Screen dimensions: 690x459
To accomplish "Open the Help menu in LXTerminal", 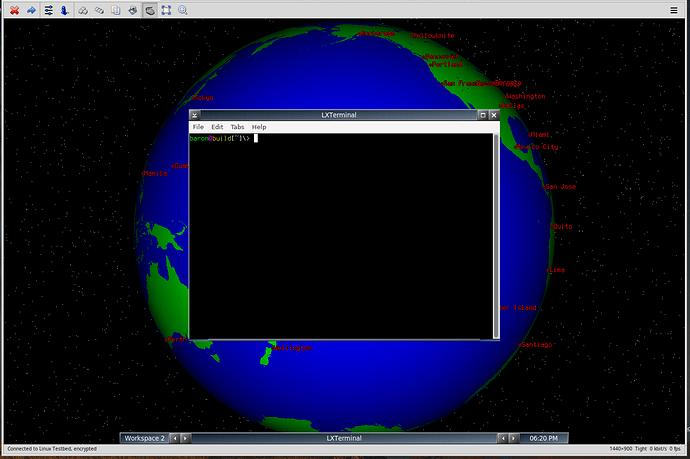I will tap(259, 127).
